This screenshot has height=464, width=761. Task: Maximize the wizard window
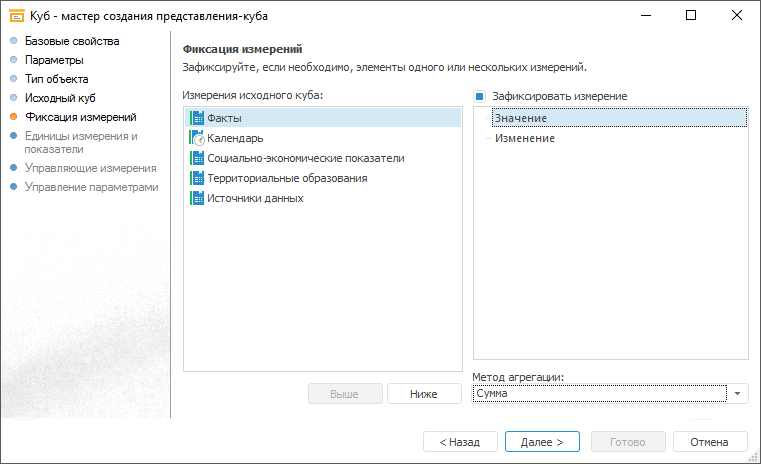click(x=691, y=16)
